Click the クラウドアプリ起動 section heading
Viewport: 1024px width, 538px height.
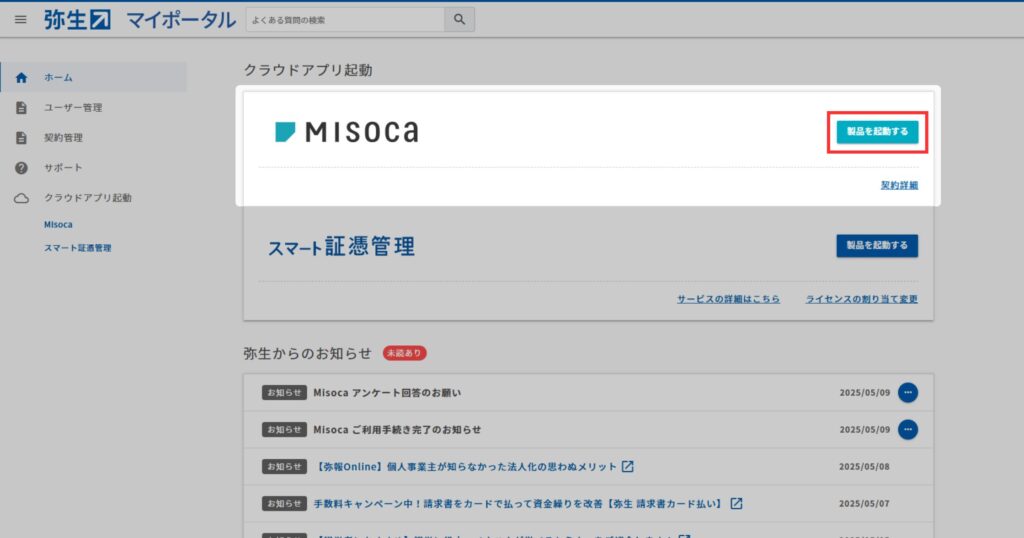308,70
